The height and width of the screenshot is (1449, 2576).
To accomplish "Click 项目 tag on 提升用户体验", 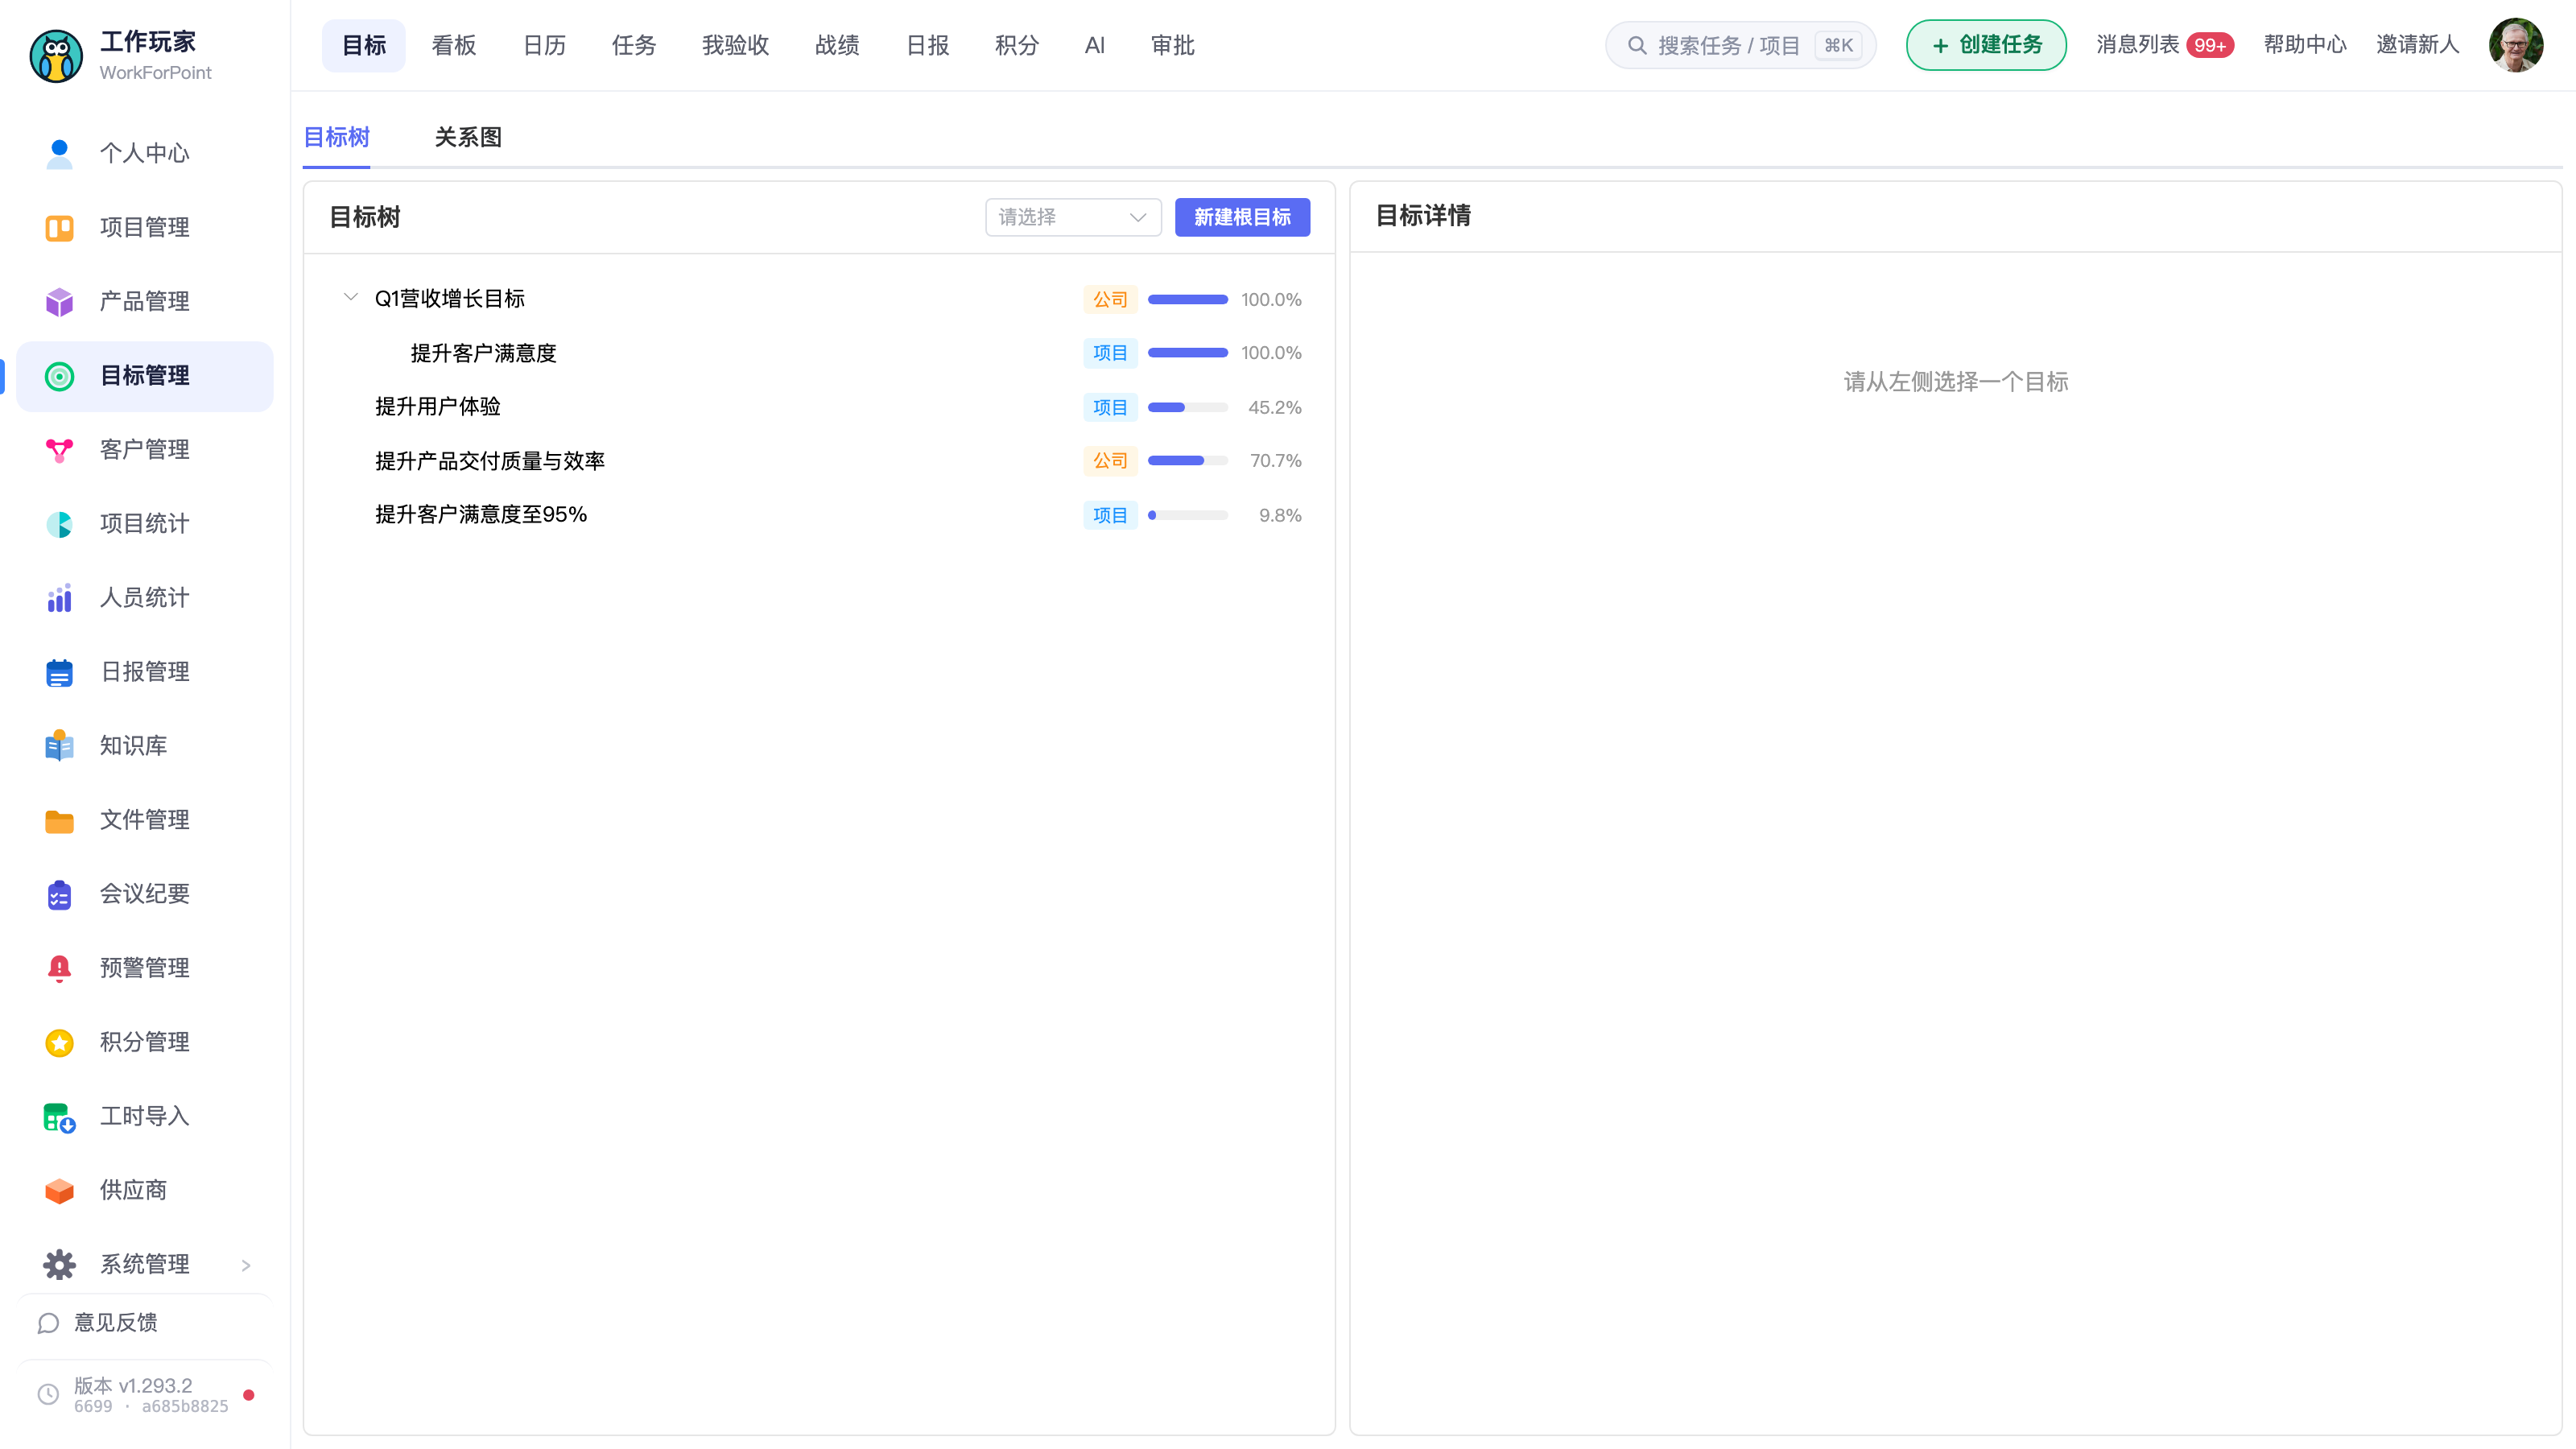I will point(1109,407).
